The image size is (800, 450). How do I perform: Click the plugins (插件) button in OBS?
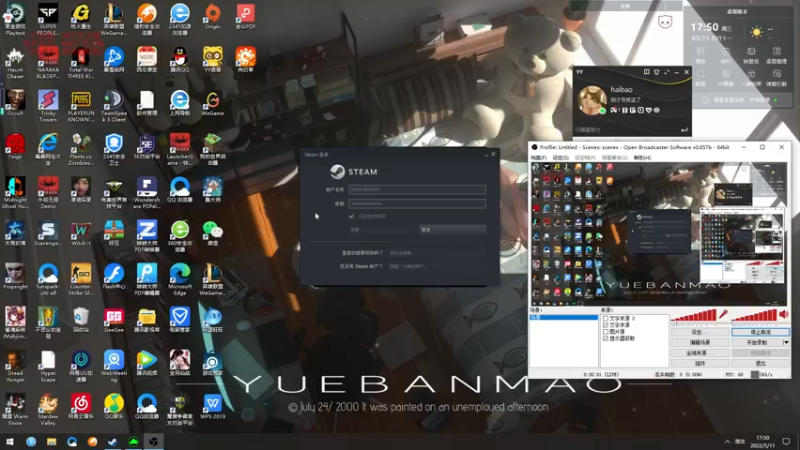pos(700,363)
